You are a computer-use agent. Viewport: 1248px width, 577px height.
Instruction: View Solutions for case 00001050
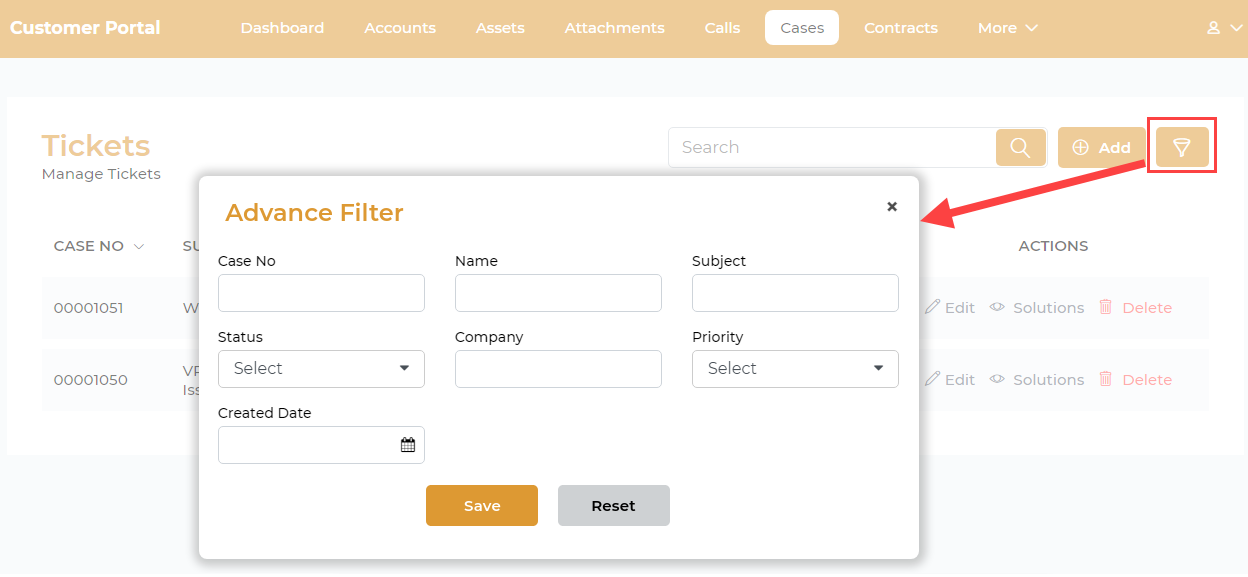[1037, 380]
